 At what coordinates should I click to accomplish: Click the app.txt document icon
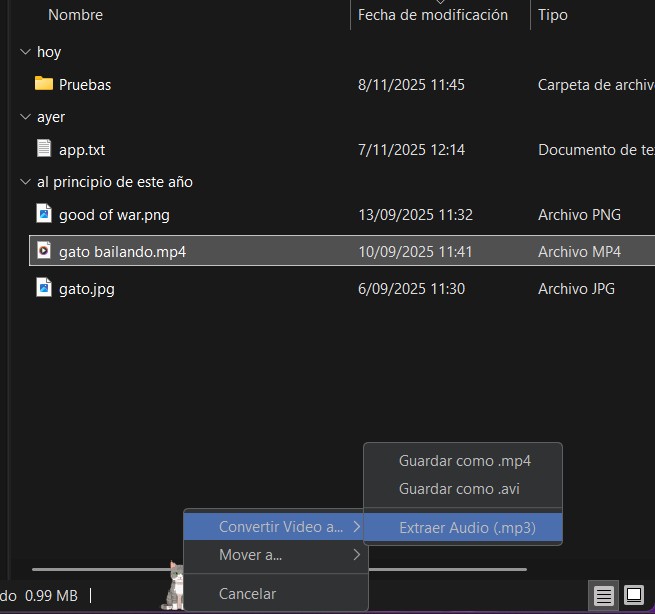[x=43, y=149]
